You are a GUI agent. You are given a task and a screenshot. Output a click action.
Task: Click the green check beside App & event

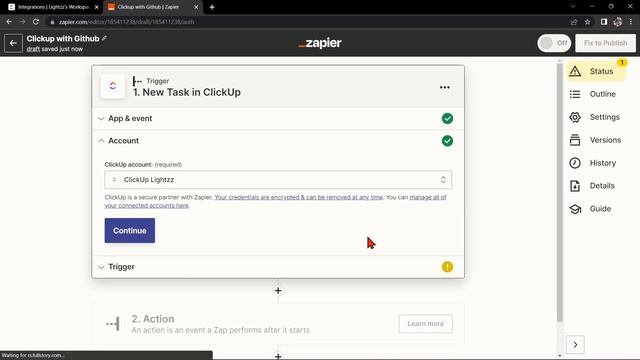[447, 118]
